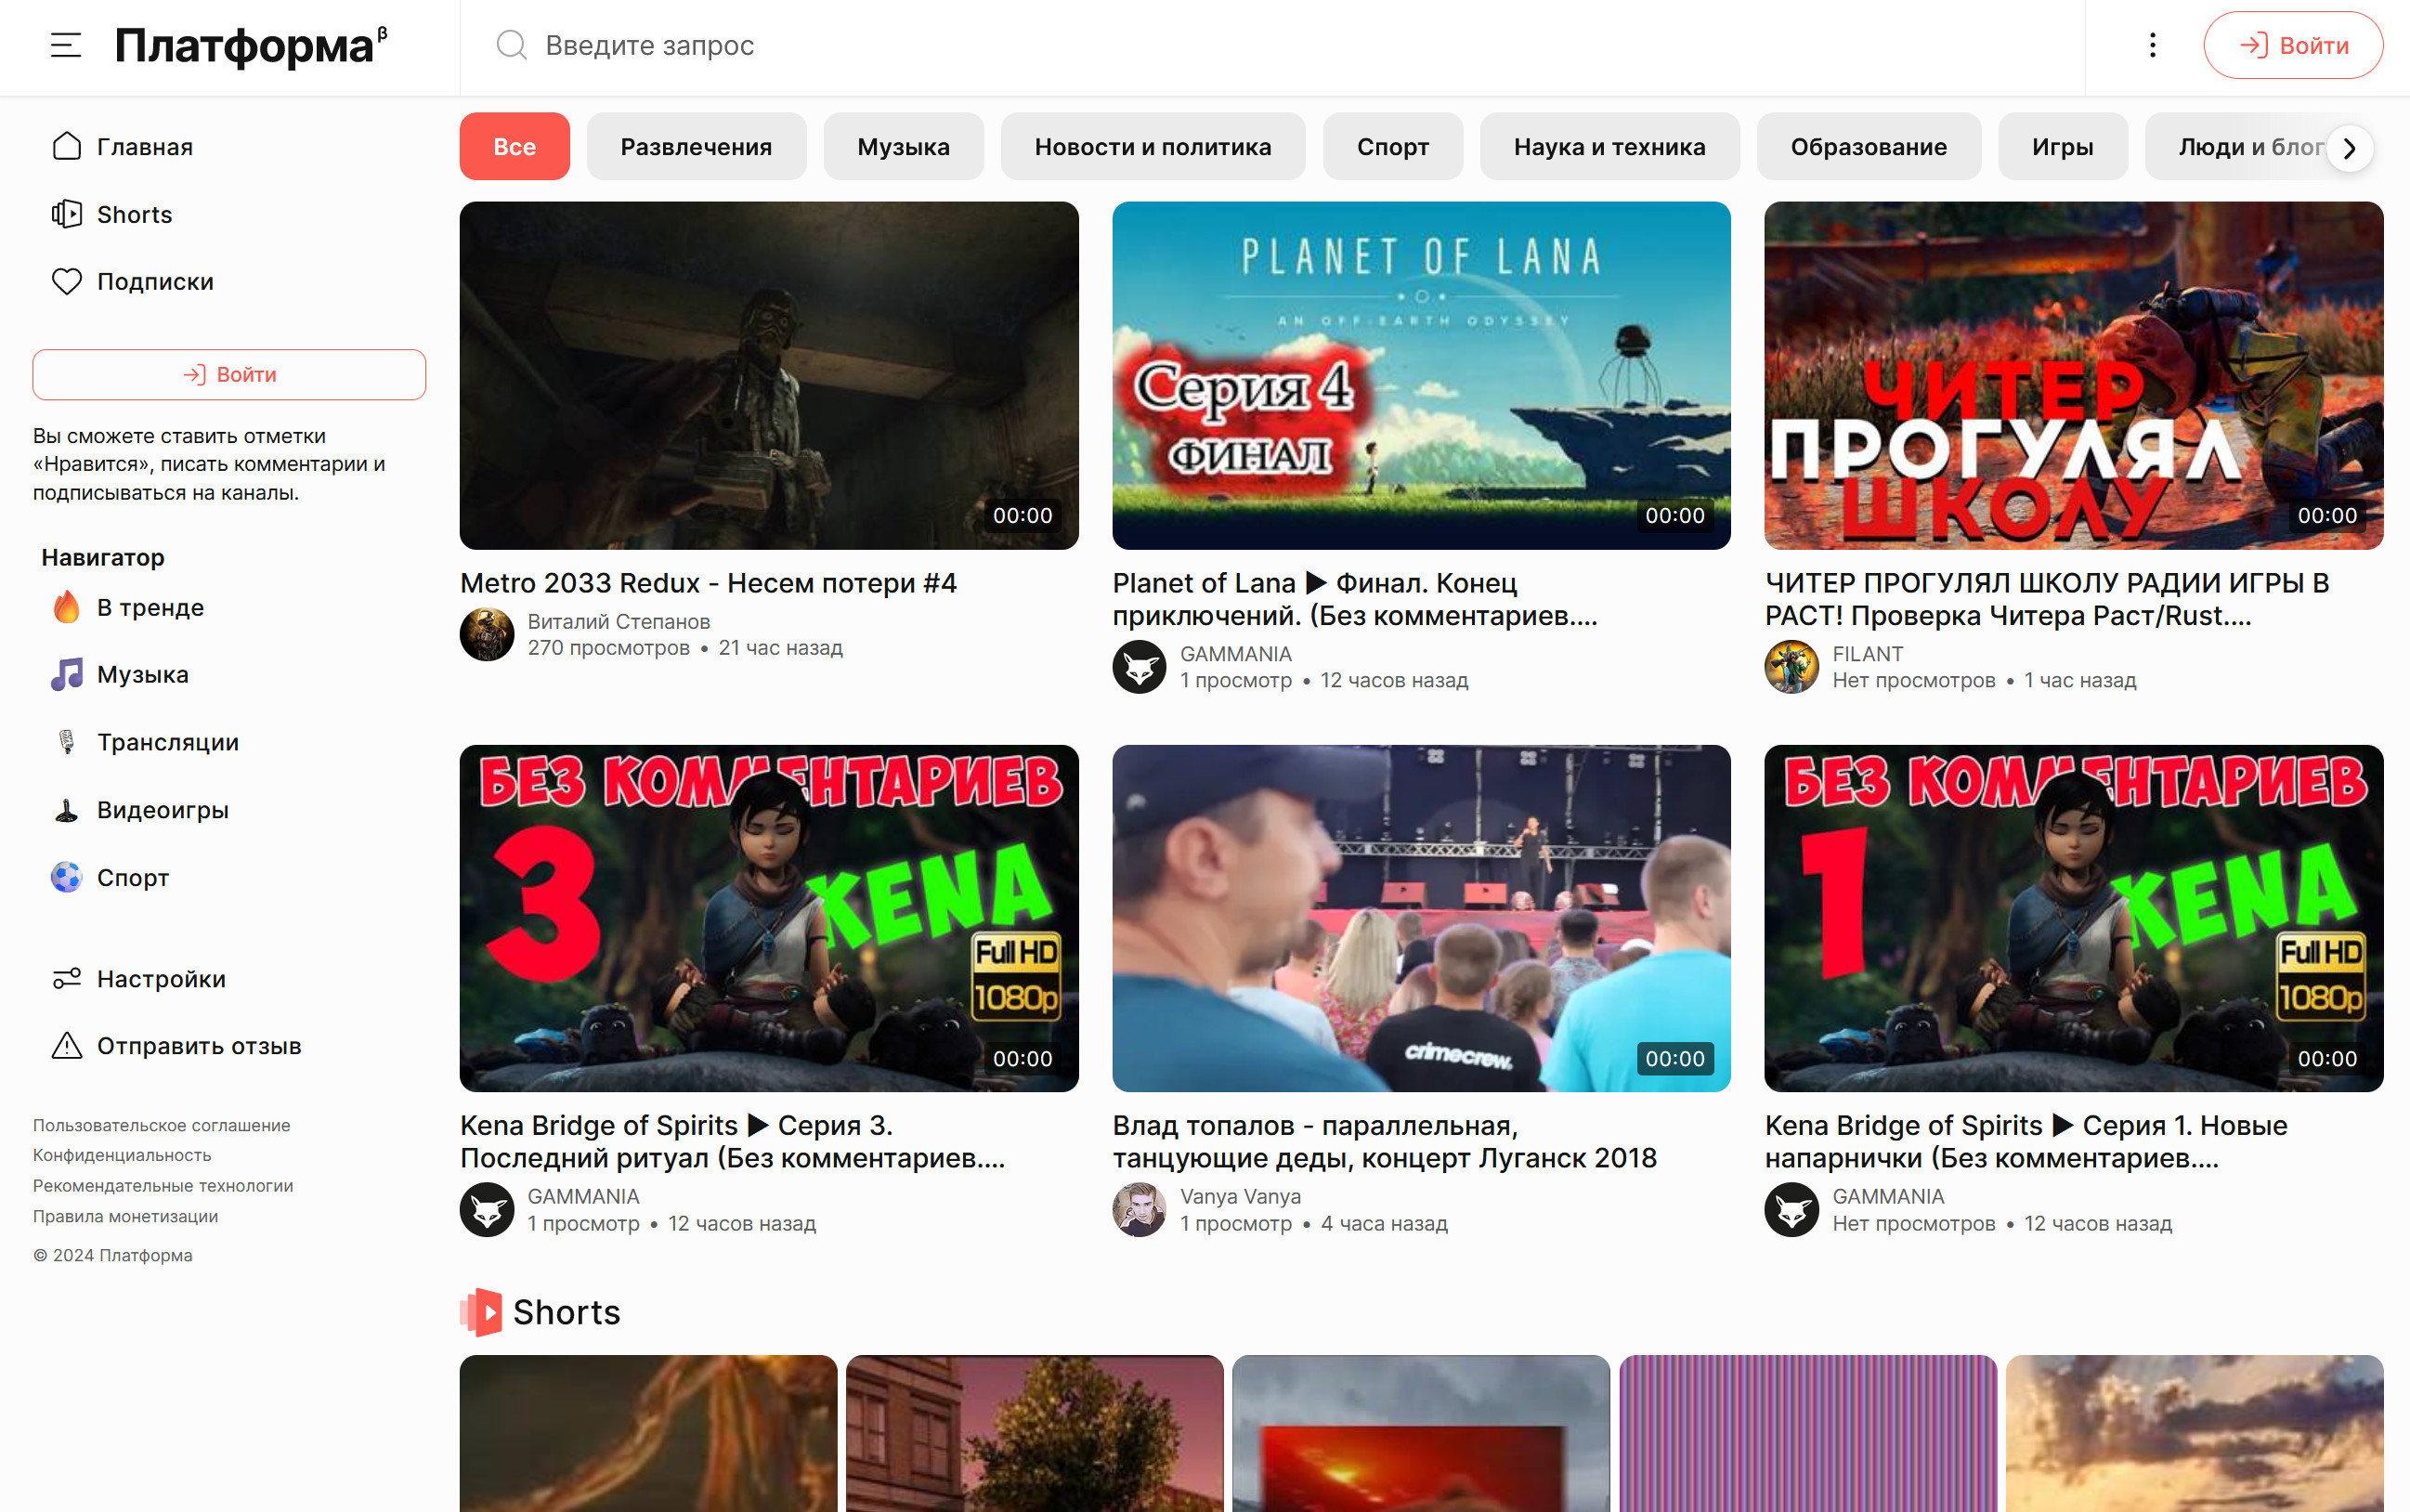The image size is (2410, 1512).
Task: Open the three-dot options menu
Action: click(2152, 45)
